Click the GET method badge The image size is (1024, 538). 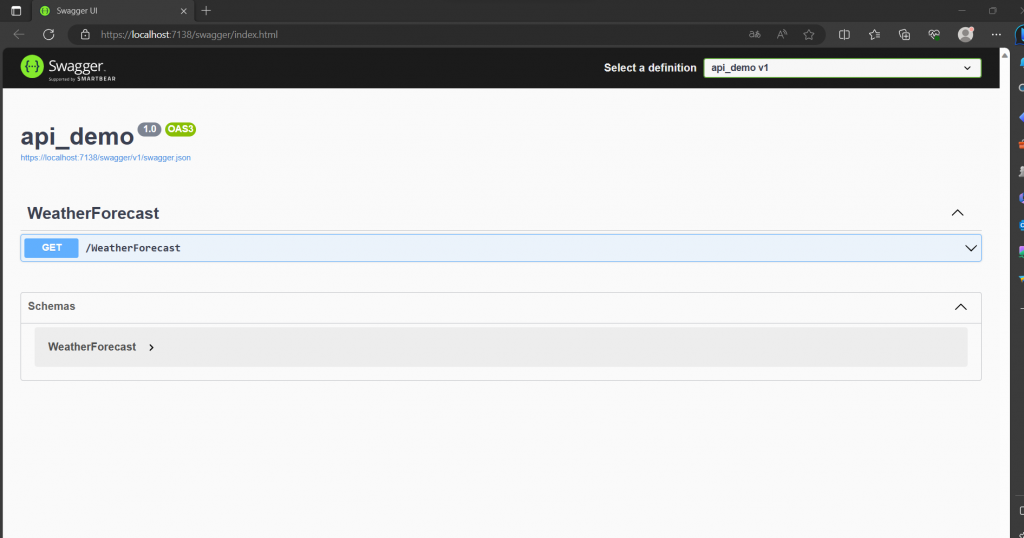(52, 247)
